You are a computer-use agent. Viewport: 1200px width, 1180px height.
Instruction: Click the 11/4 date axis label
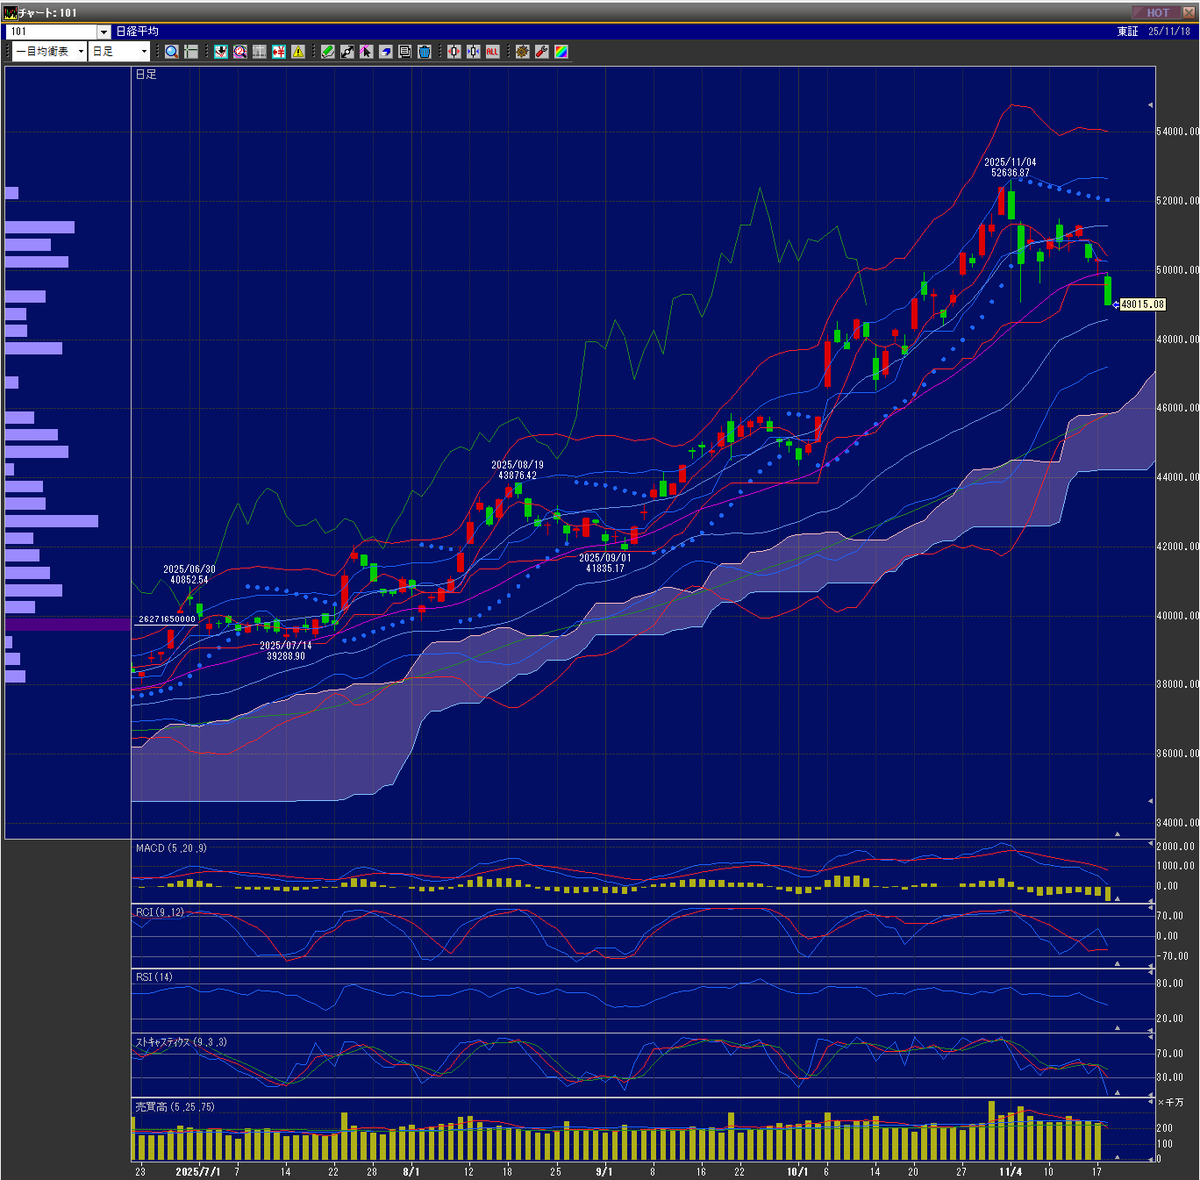tap(1011, 1171)
